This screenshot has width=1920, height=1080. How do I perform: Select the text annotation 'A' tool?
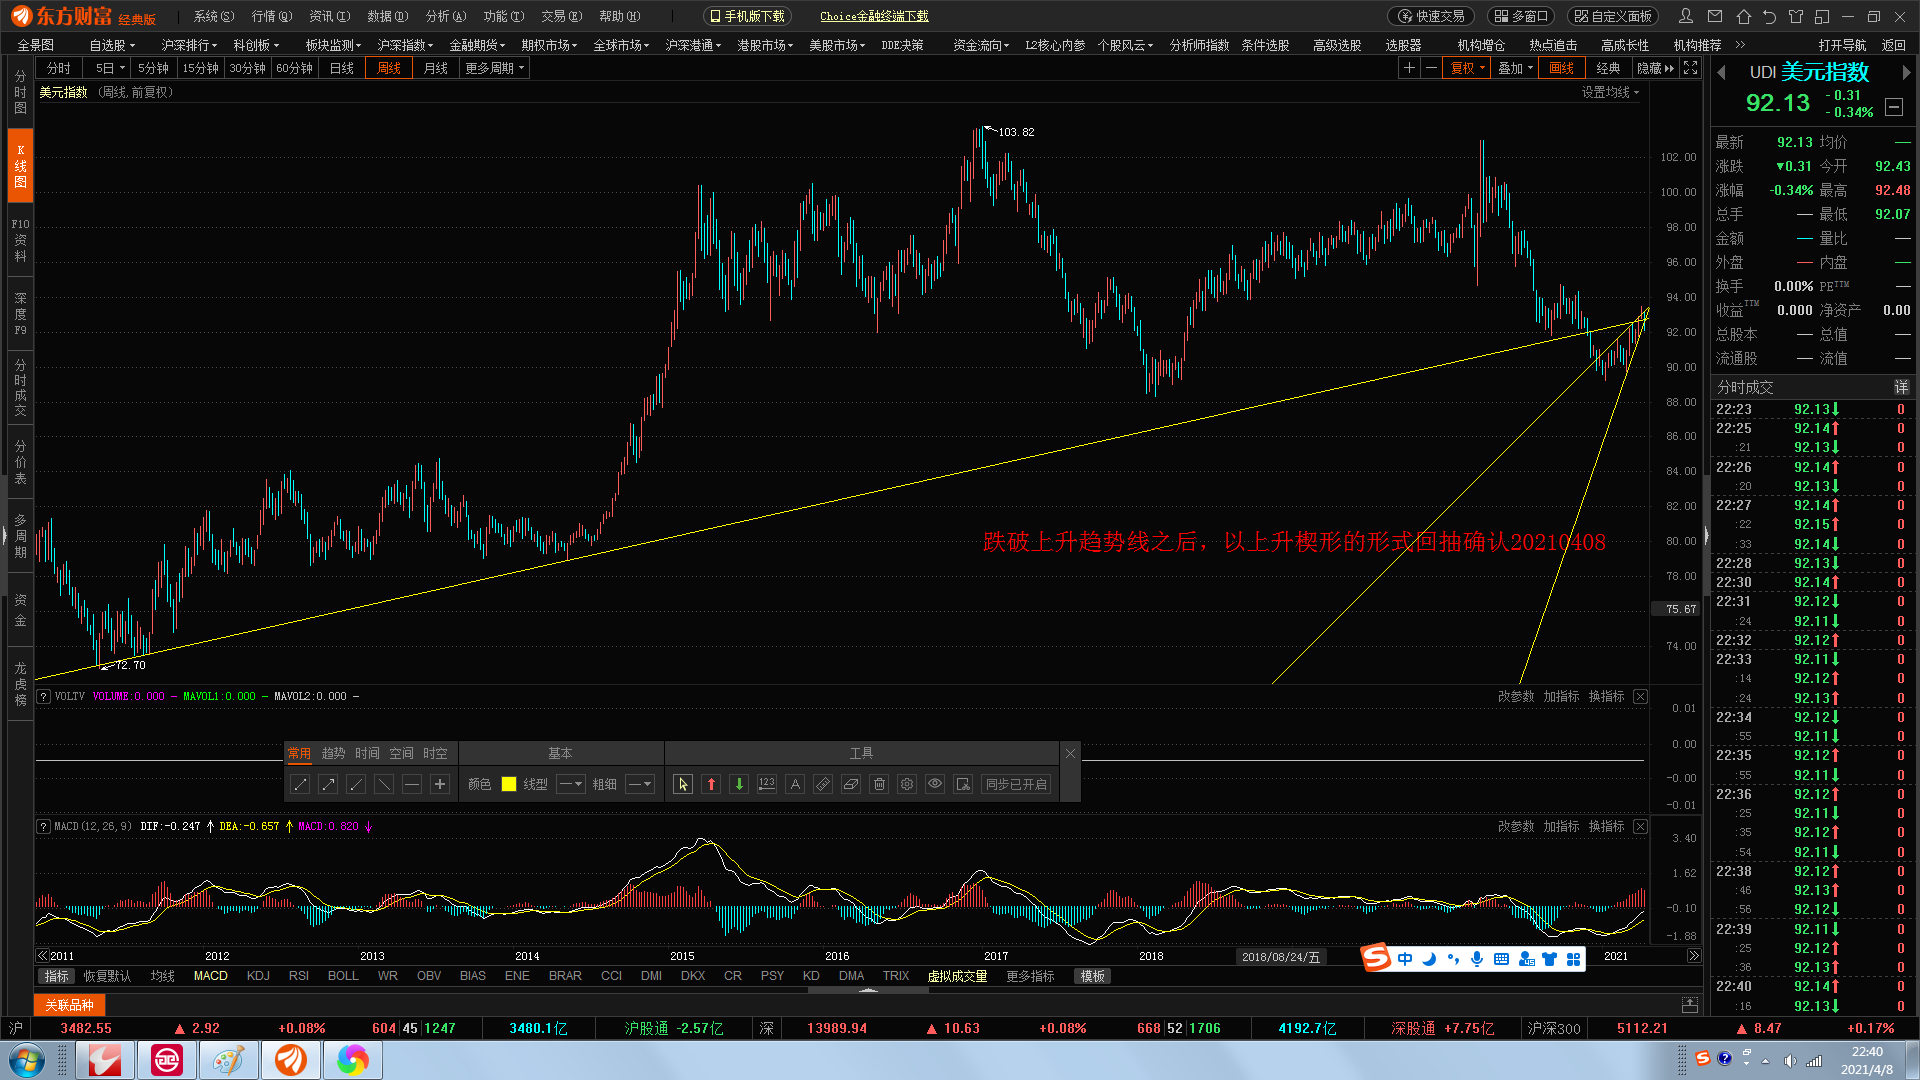coord(795,785)
